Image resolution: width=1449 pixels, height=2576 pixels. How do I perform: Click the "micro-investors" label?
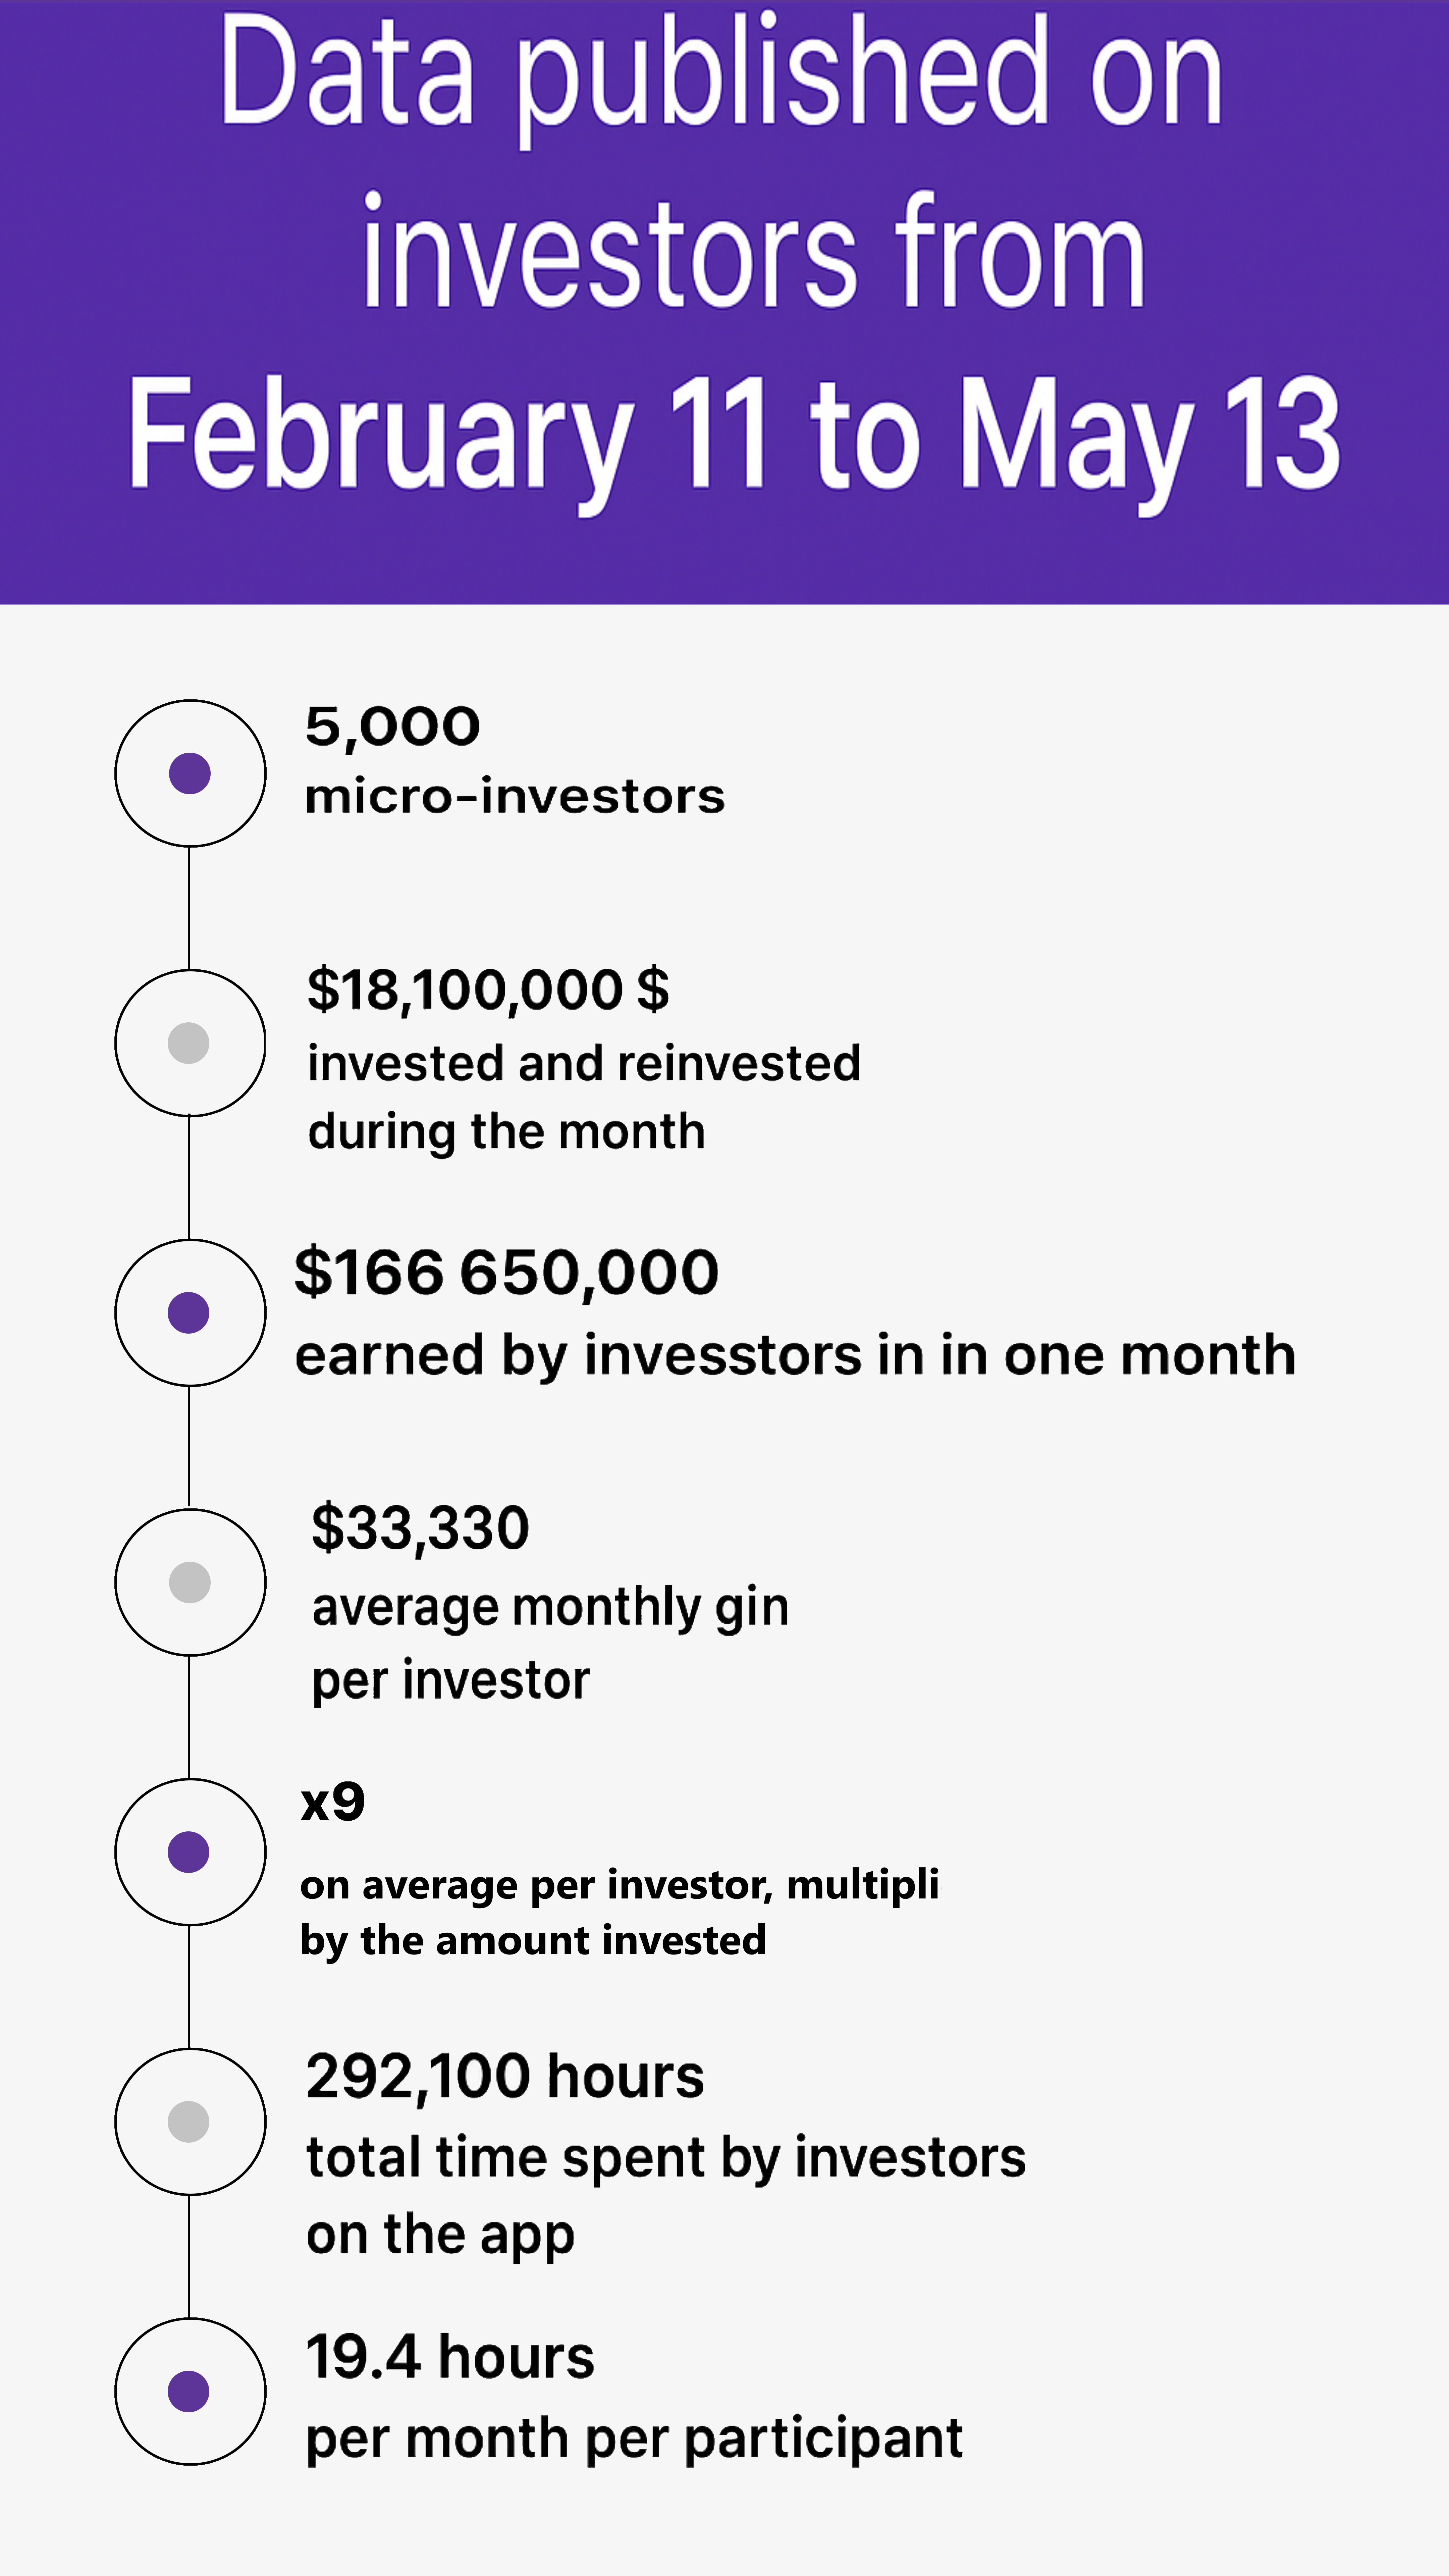(514, 797)
